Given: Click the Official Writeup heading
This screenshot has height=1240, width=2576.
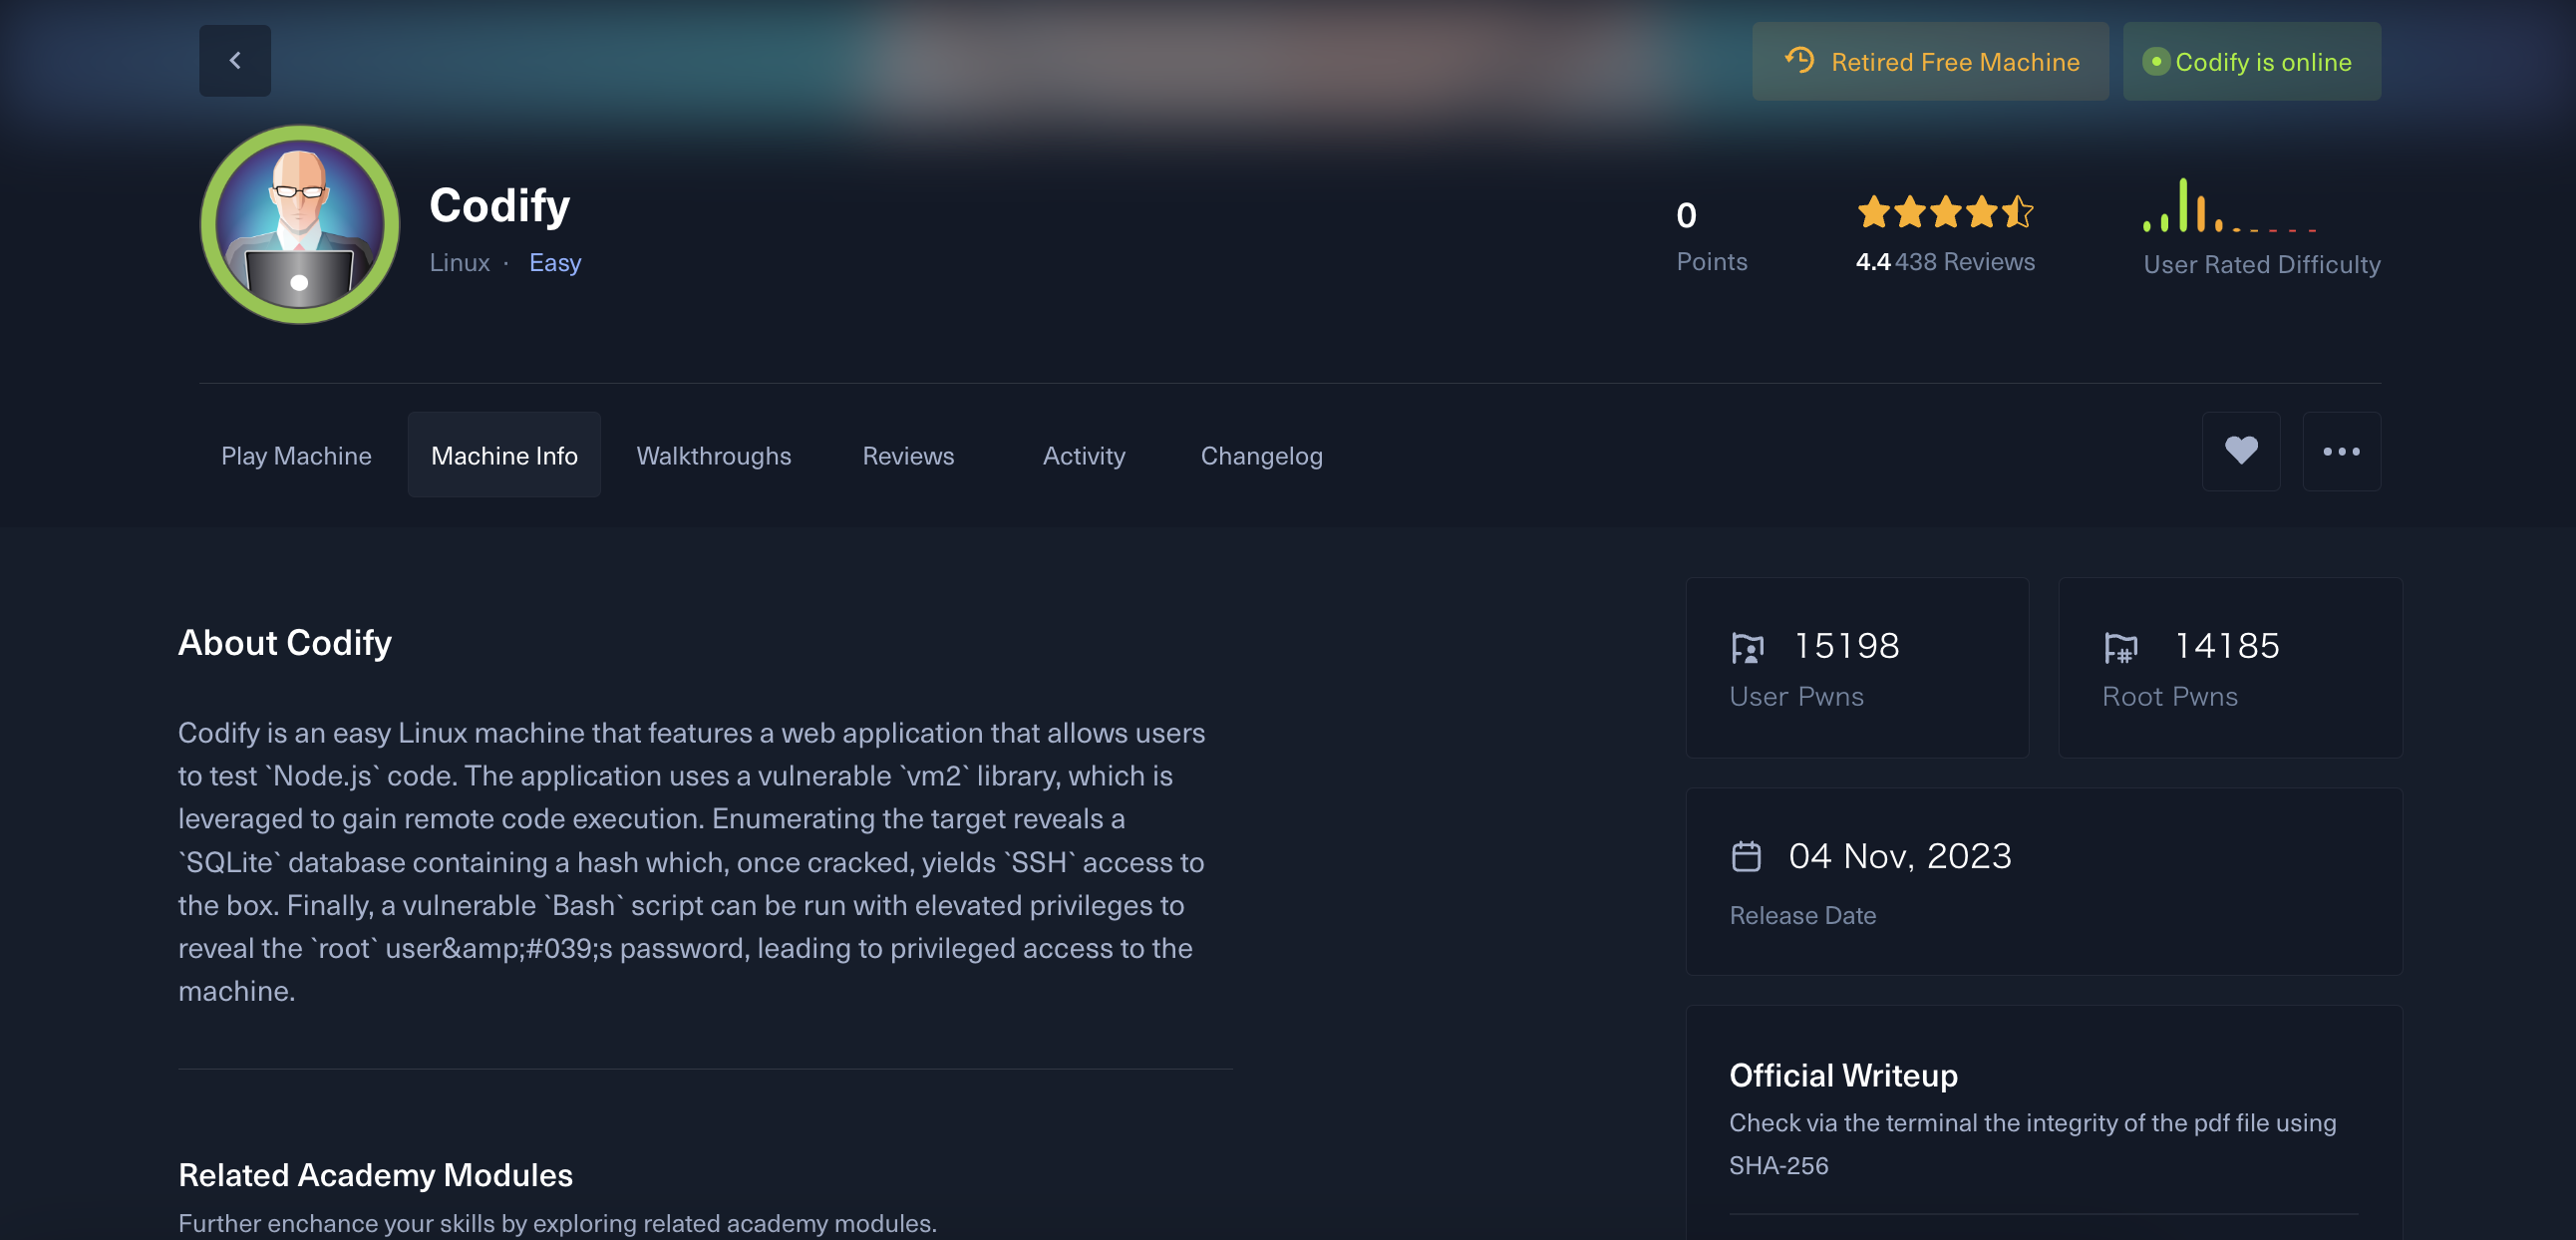Looking at the screenshot, I should point(1843,1076).
